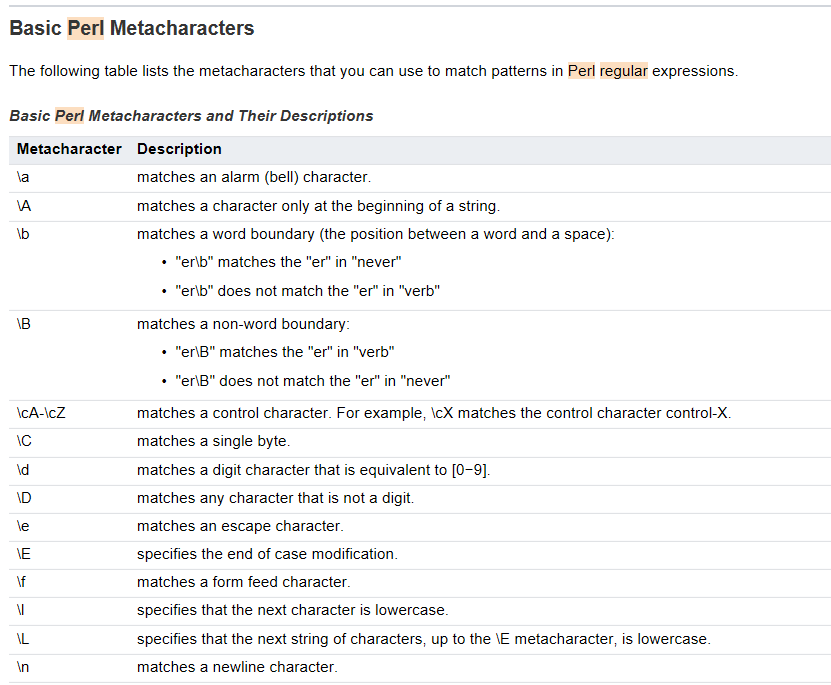Click the "Metacharacter" column header
Image resolution: width=831 pixels, height=685 pixels.
pyautogui.click(x=69, y=149)
